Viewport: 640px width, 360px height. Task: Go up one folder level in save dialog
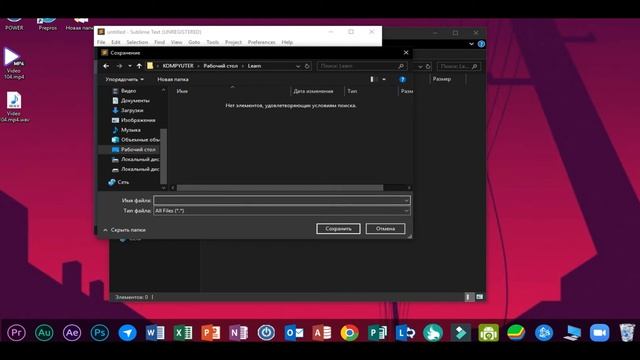pos(139,66)
